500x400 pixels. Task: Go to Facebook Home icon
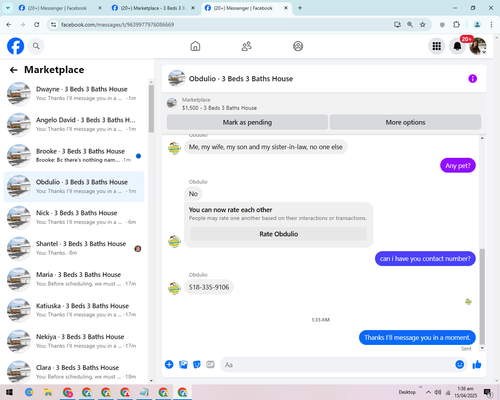click(195, 46)
